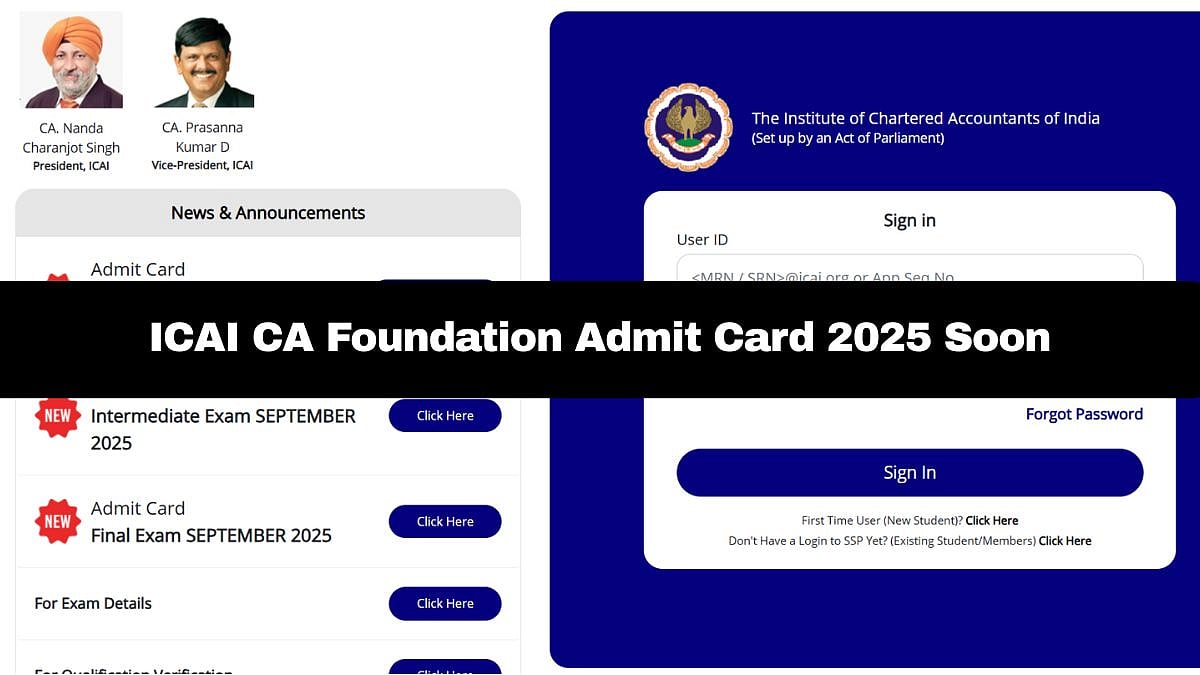Click the For Exam Details label
The image size is (1200, 675).
point(93,603)
